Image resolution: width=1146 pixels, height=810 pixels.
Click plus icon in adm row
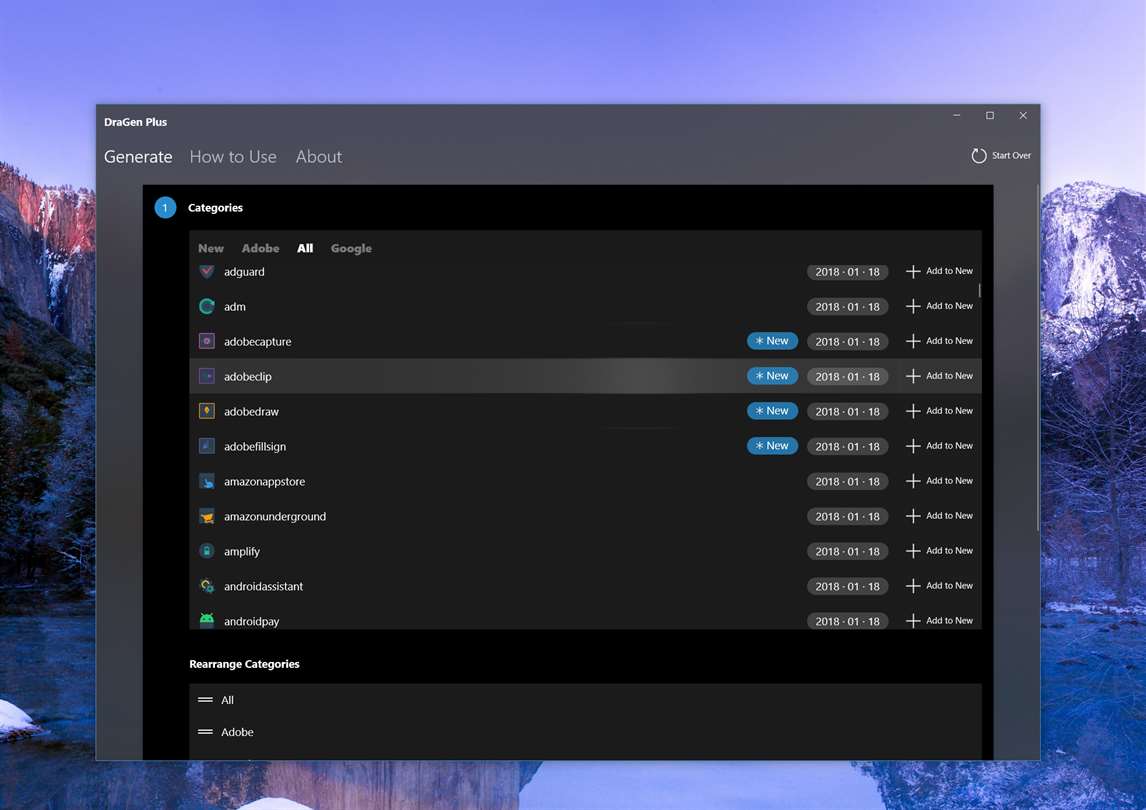coord(913,306)
